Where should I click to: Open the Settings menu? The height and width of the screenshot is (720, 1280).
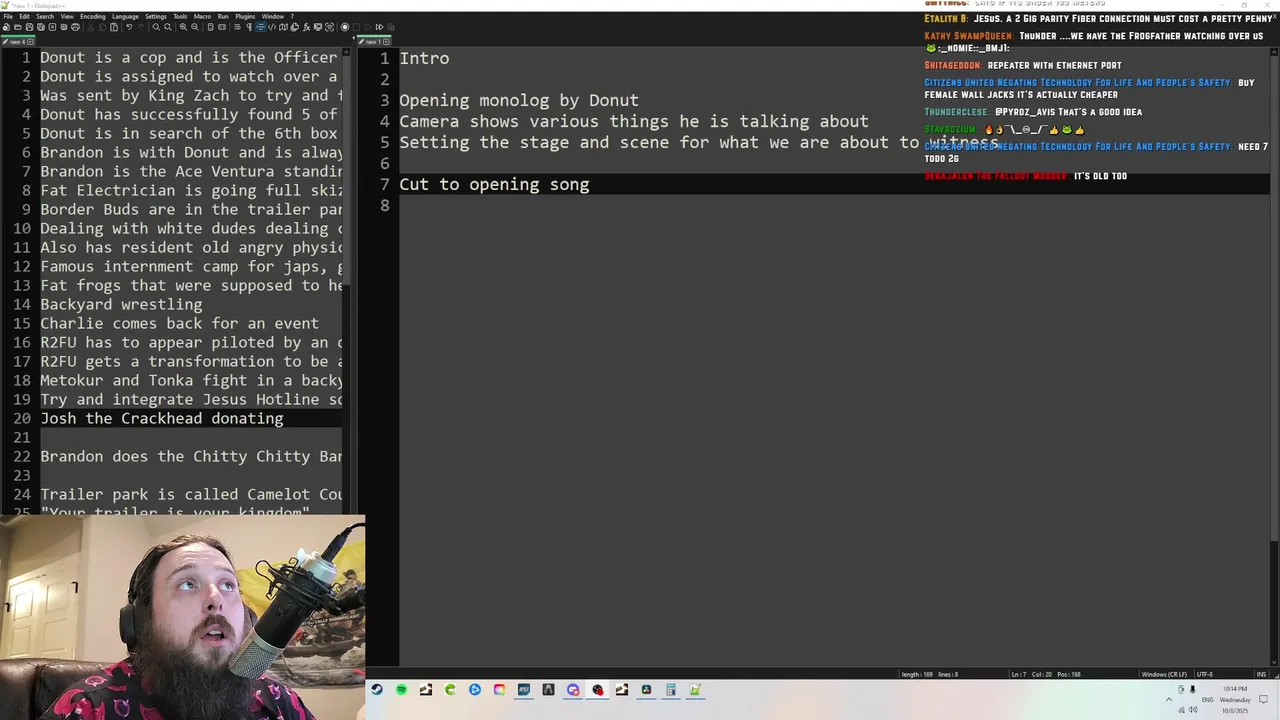[x=156, y=16]
